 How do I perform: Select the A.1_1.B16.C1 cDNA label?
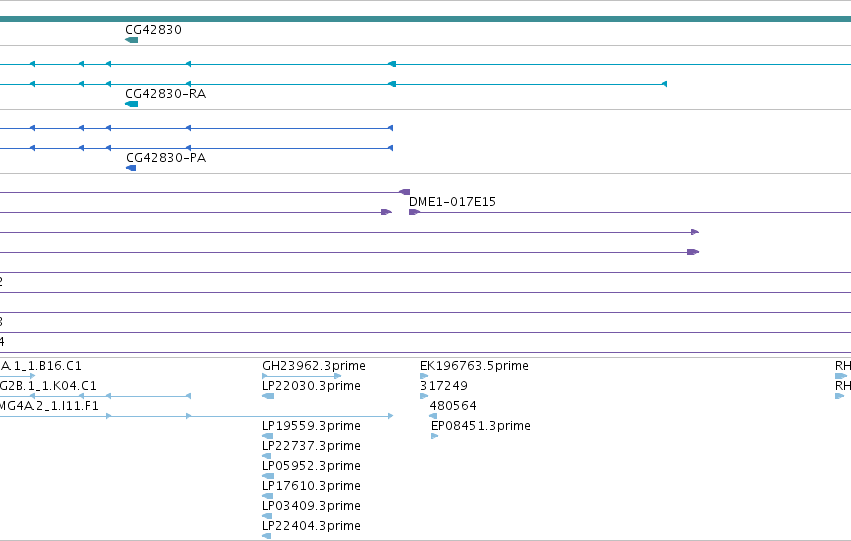41,366
